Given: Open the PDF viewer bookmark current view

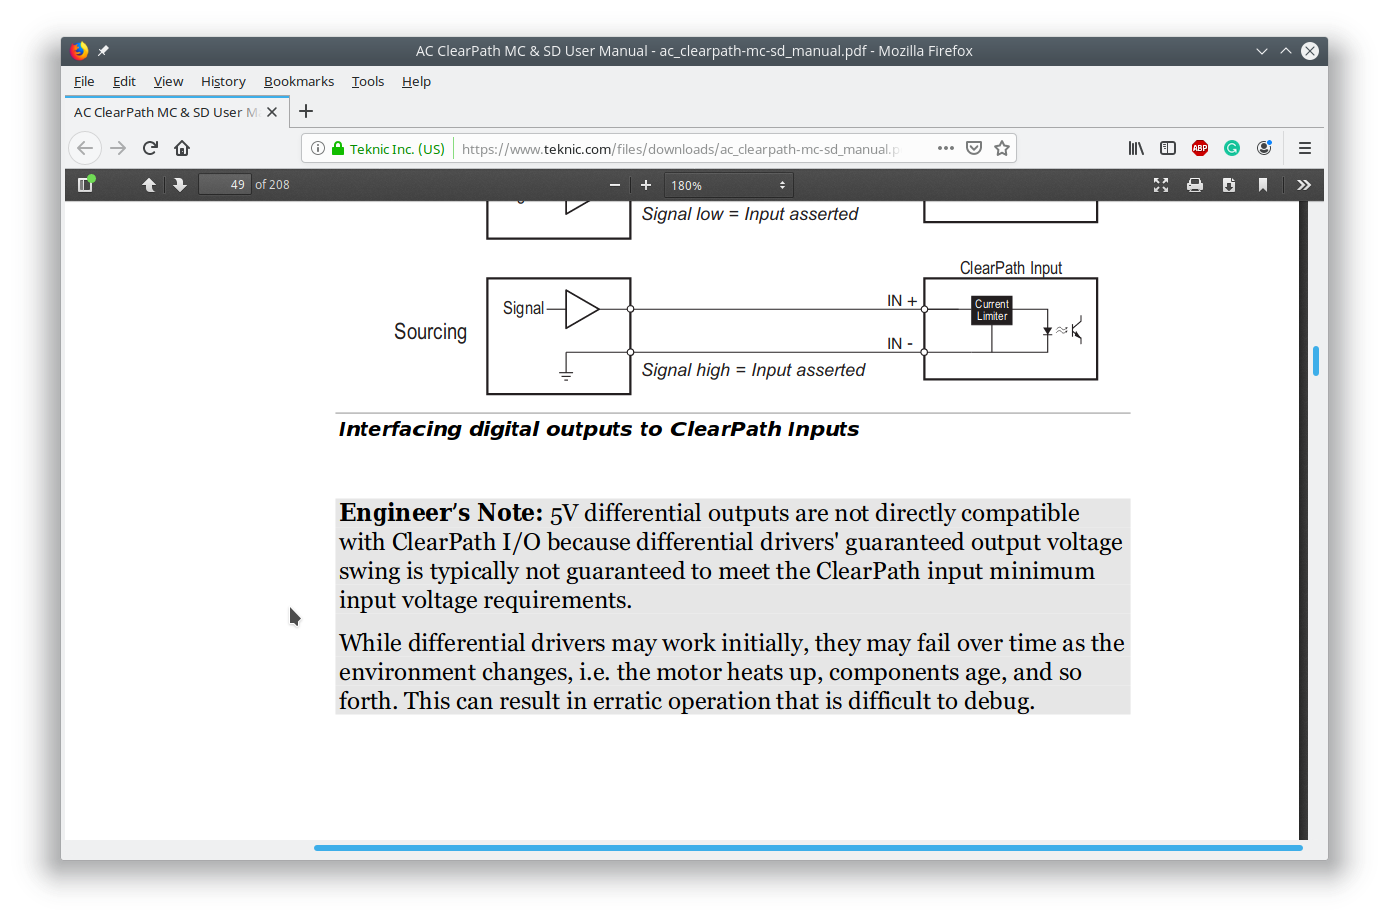Looking at the screenshot, I should tap(1263, 185).
